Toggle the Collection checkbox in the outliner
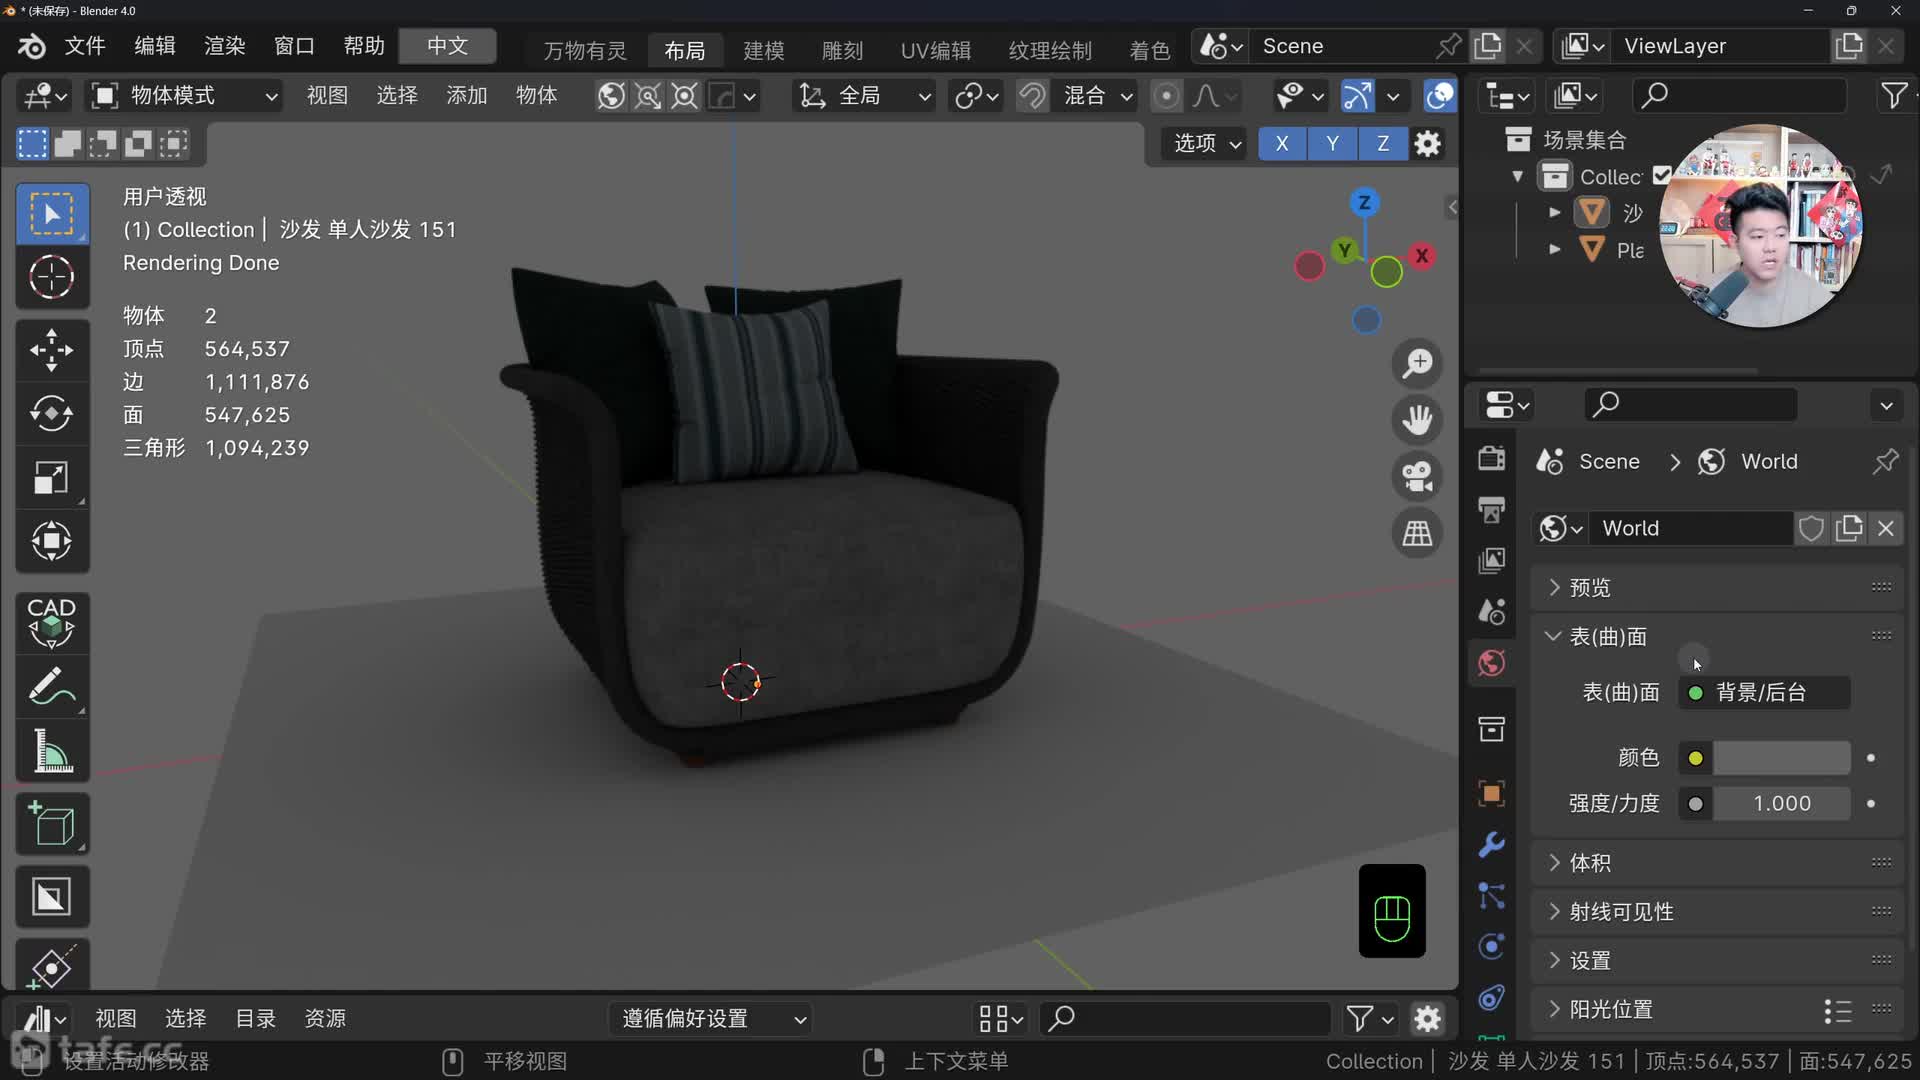The image size is (1920, 1080). click(x=1660, y=175)
